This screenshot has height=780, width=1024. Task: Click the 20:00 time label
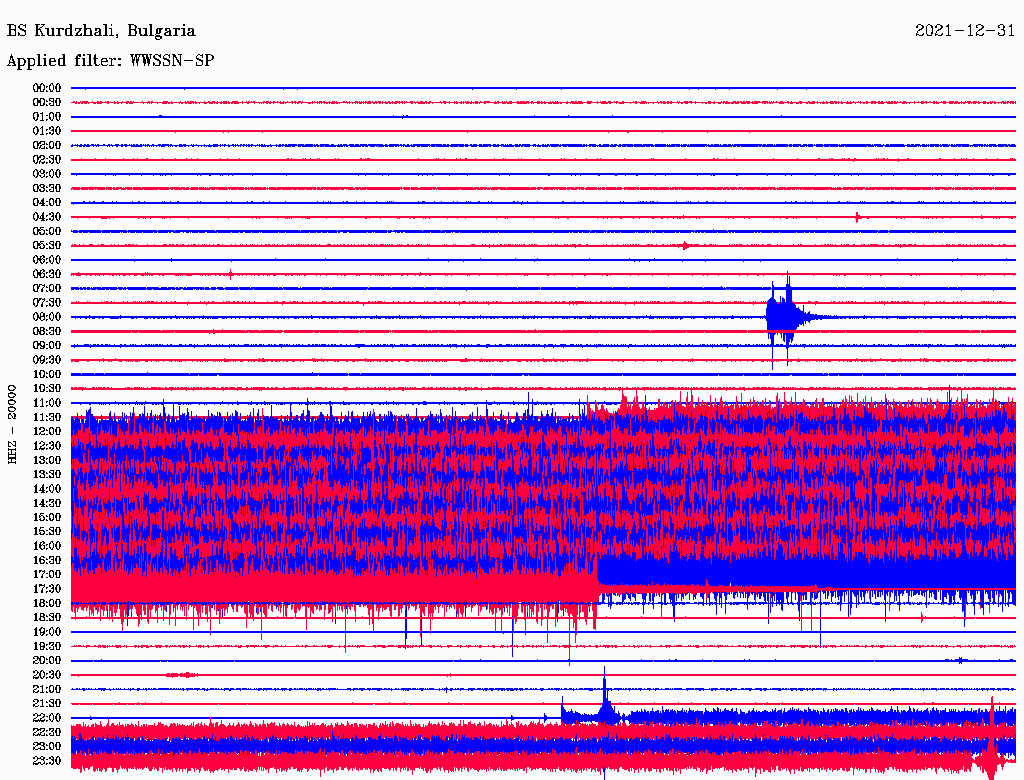click(x=47, y=660)
